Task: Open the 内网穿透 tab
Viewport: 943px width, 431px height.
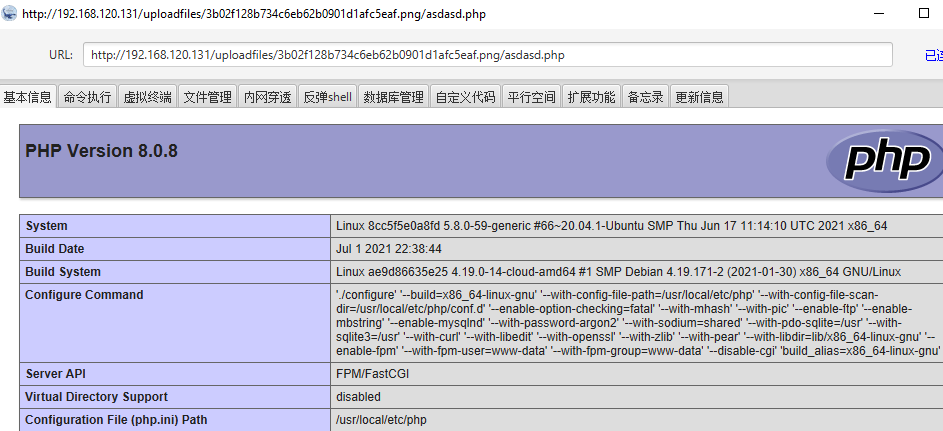Action: coord(268,97)
